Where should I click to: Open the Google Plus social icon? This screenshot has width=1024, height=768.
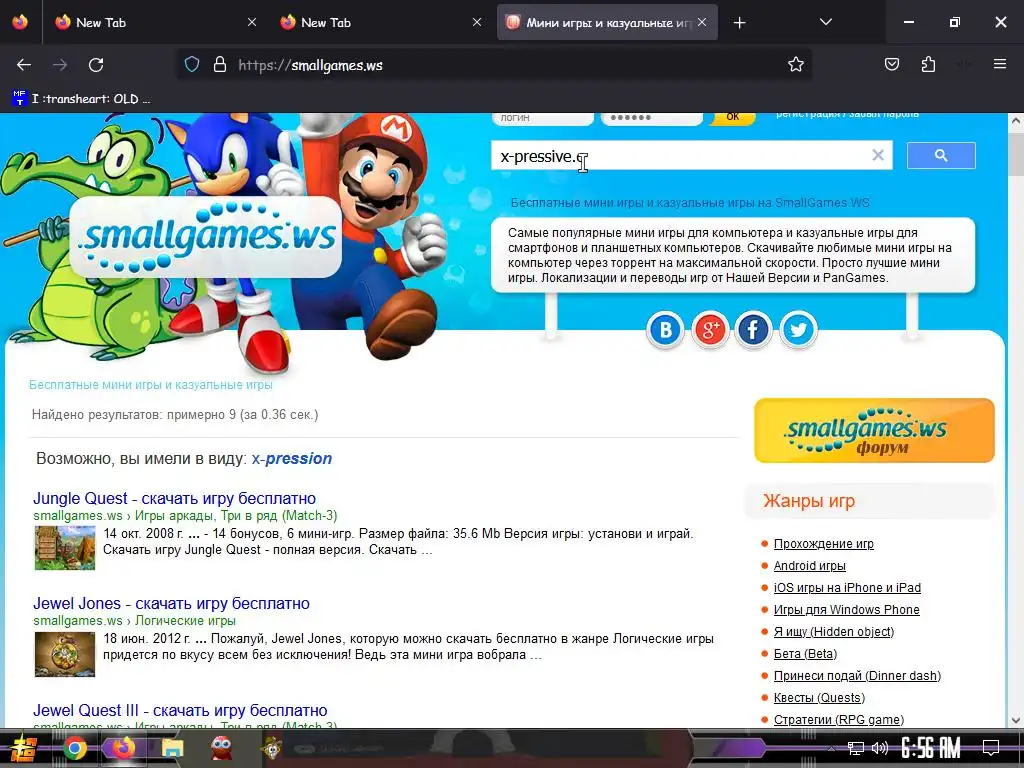click(710, 330)
